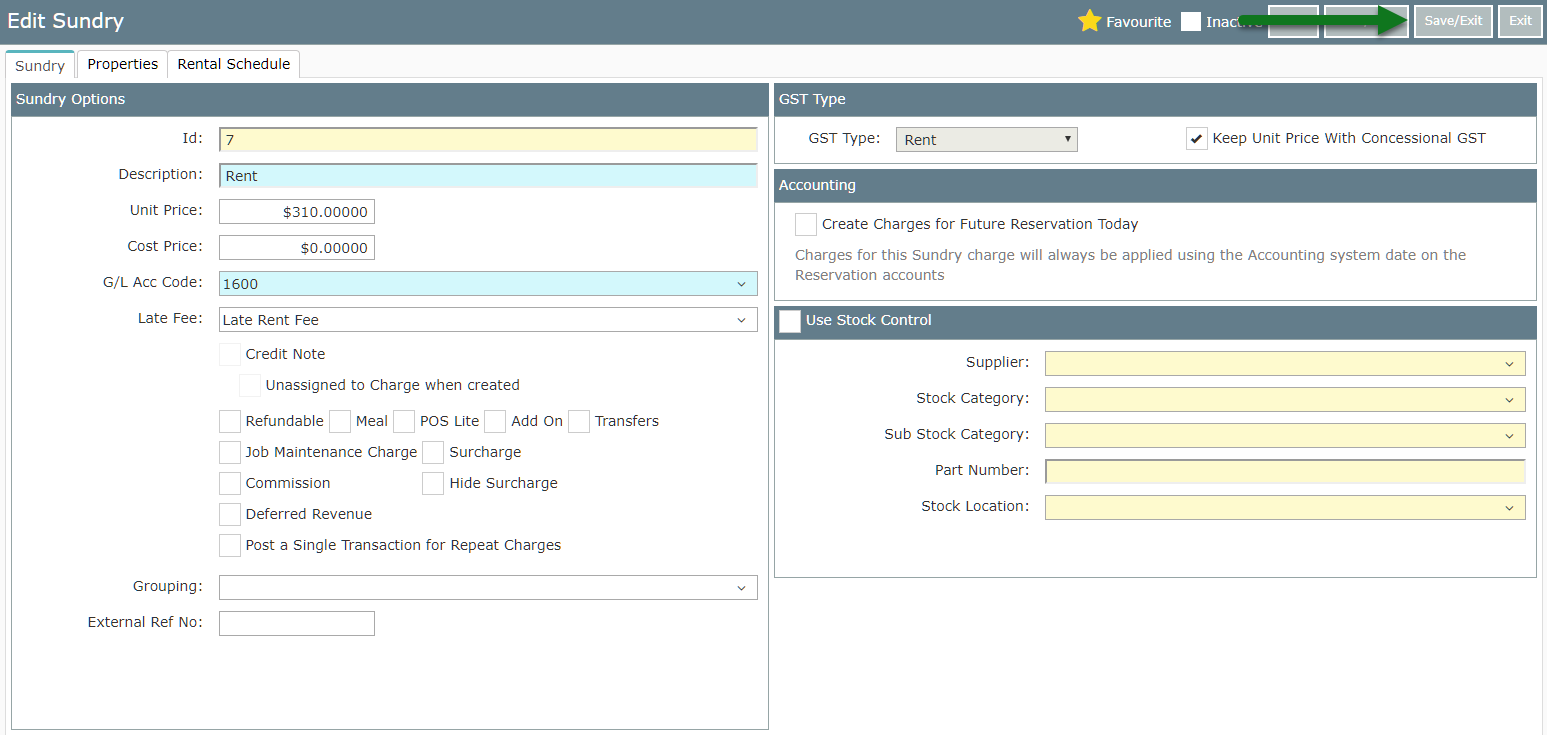
Task: Click the Favourite star icon
Action: (x=1089, y=21)
